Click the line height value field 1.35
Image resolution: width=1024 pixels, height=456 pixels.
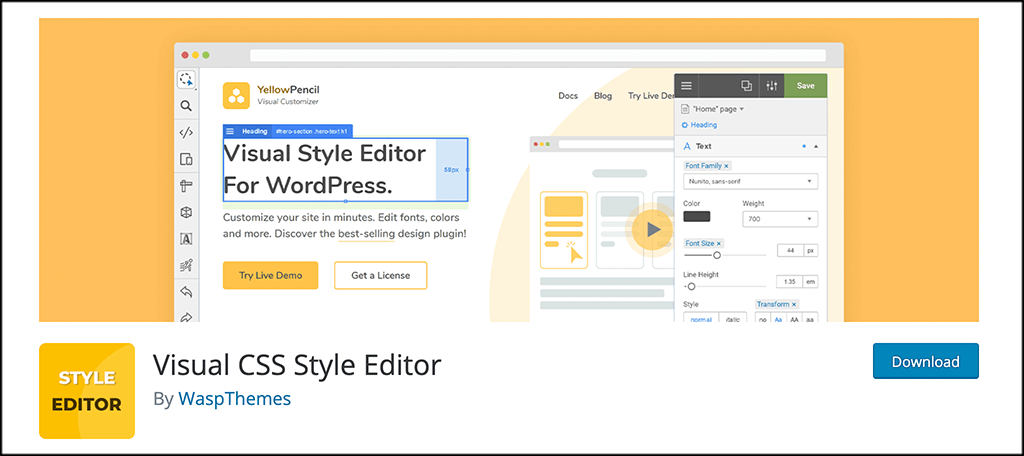[x=790, y=282]
